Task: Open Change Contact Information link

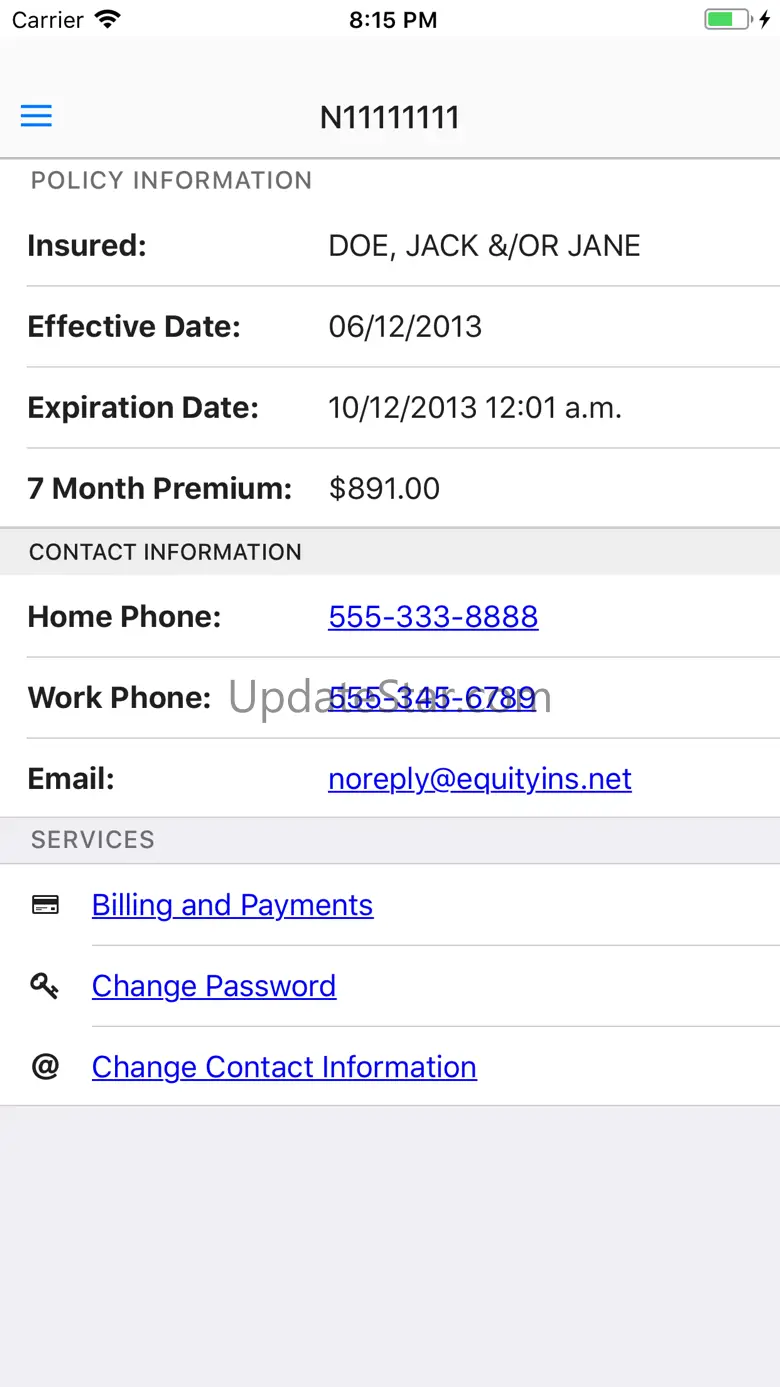Action: pos(284,1067)
